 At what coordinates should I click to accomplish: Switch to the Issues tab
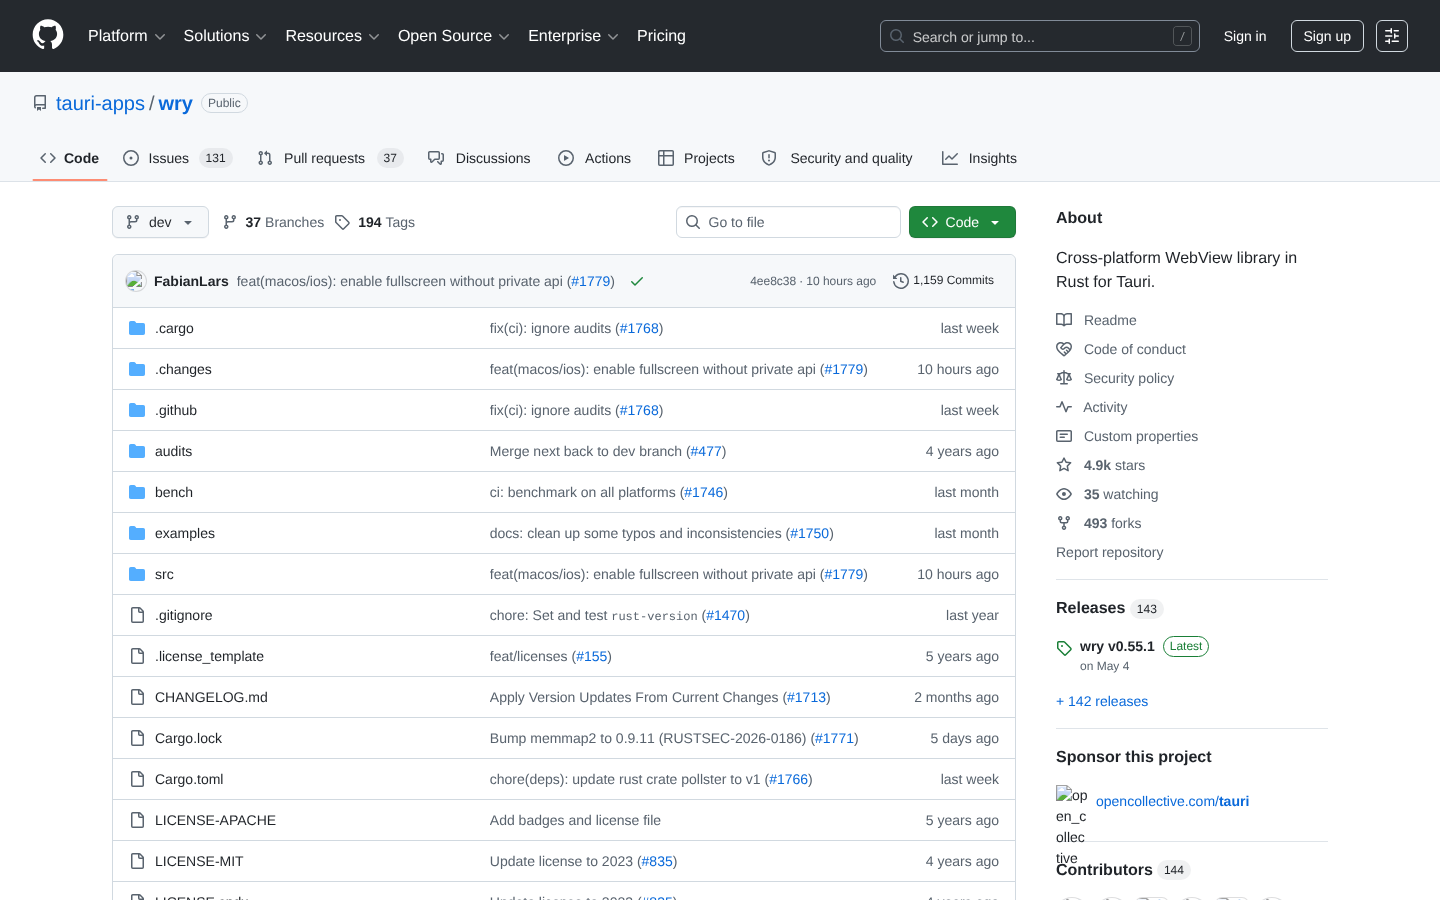pyautogui.click(x=178, y=158)
